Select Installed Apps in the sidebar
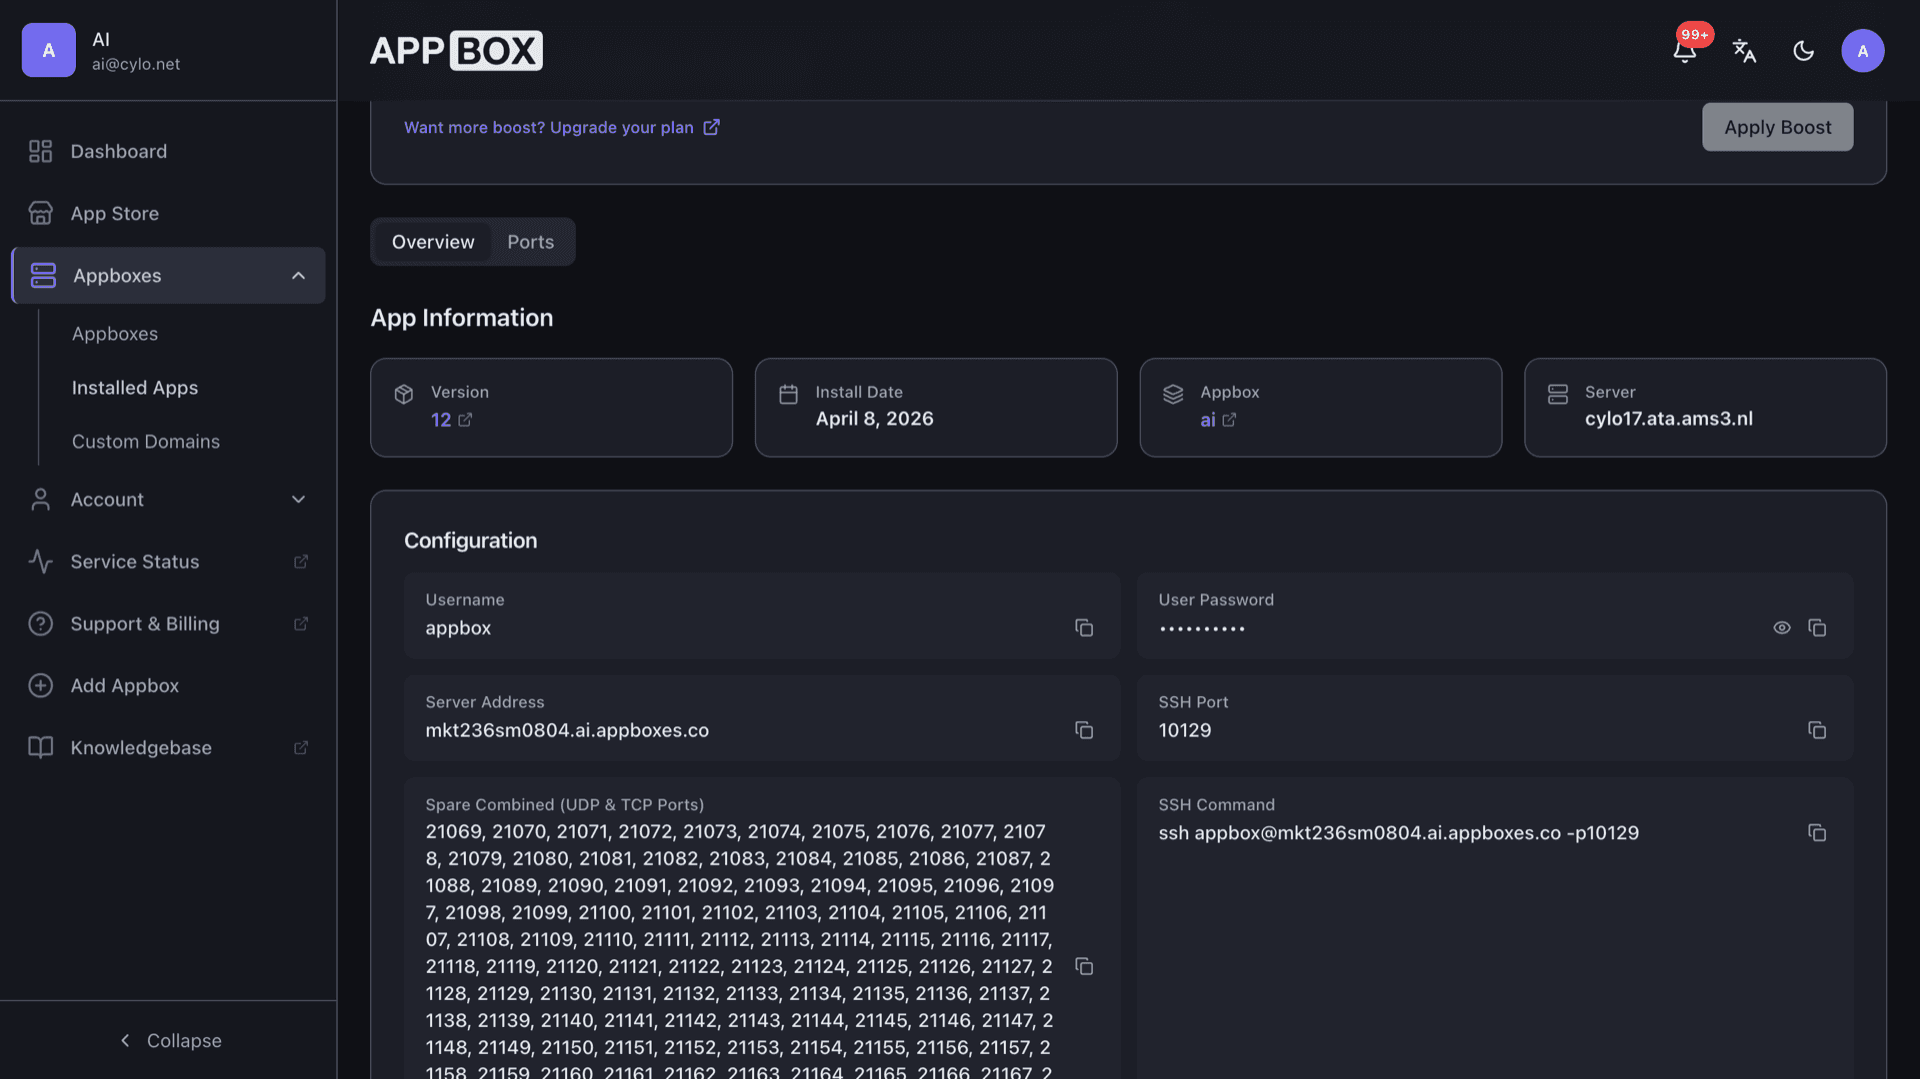The height and width of the screenshot is (1079, 1920). [x=135, y=388]
